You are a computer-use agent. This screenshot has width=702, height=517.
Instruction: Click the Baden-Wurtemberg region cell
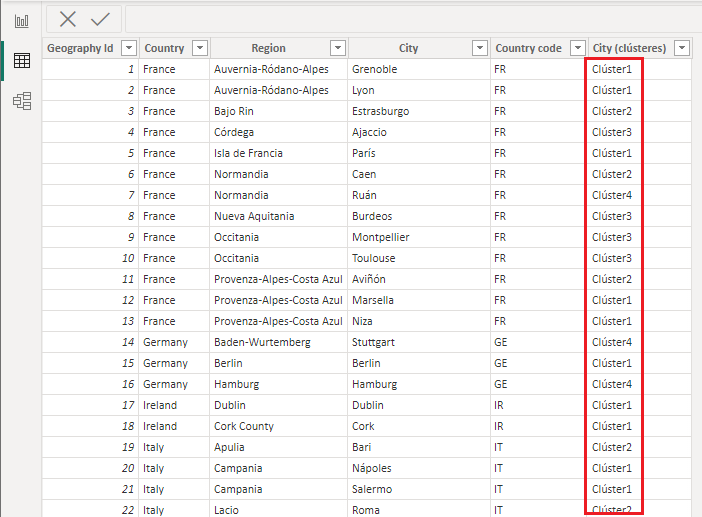point(262,342)
